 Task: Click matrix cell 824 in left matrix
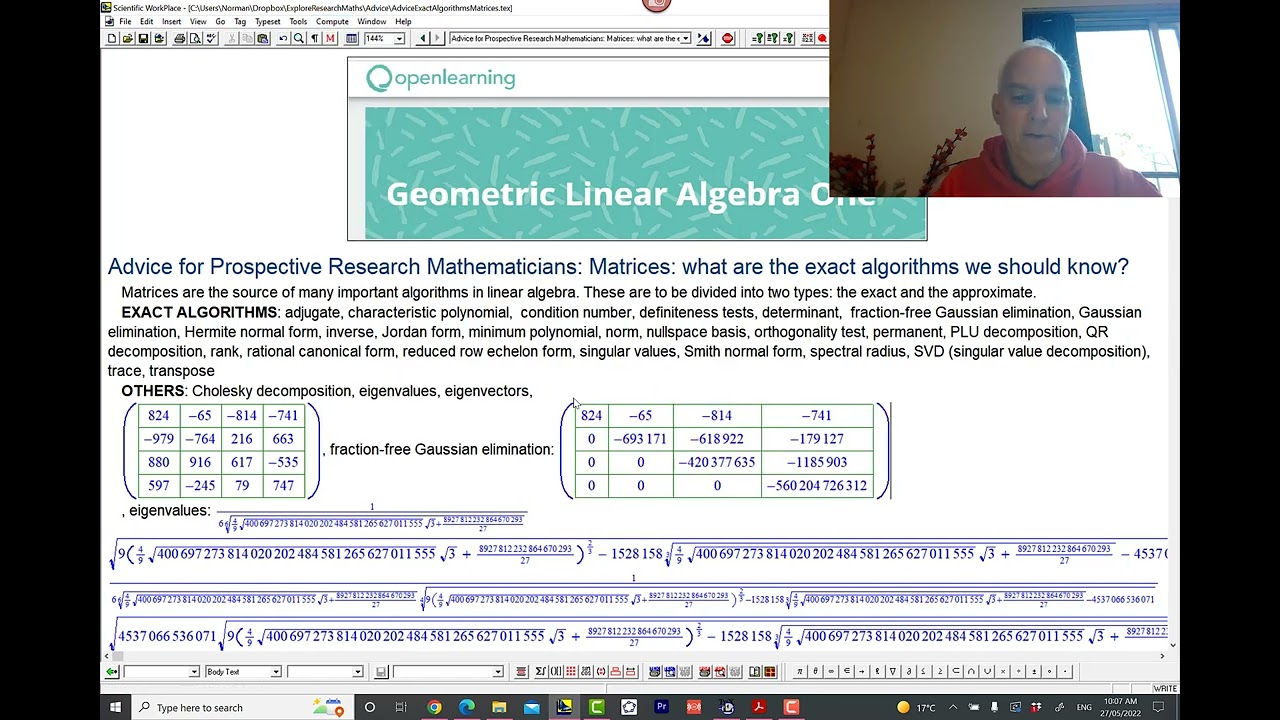(x=158, y=415)
